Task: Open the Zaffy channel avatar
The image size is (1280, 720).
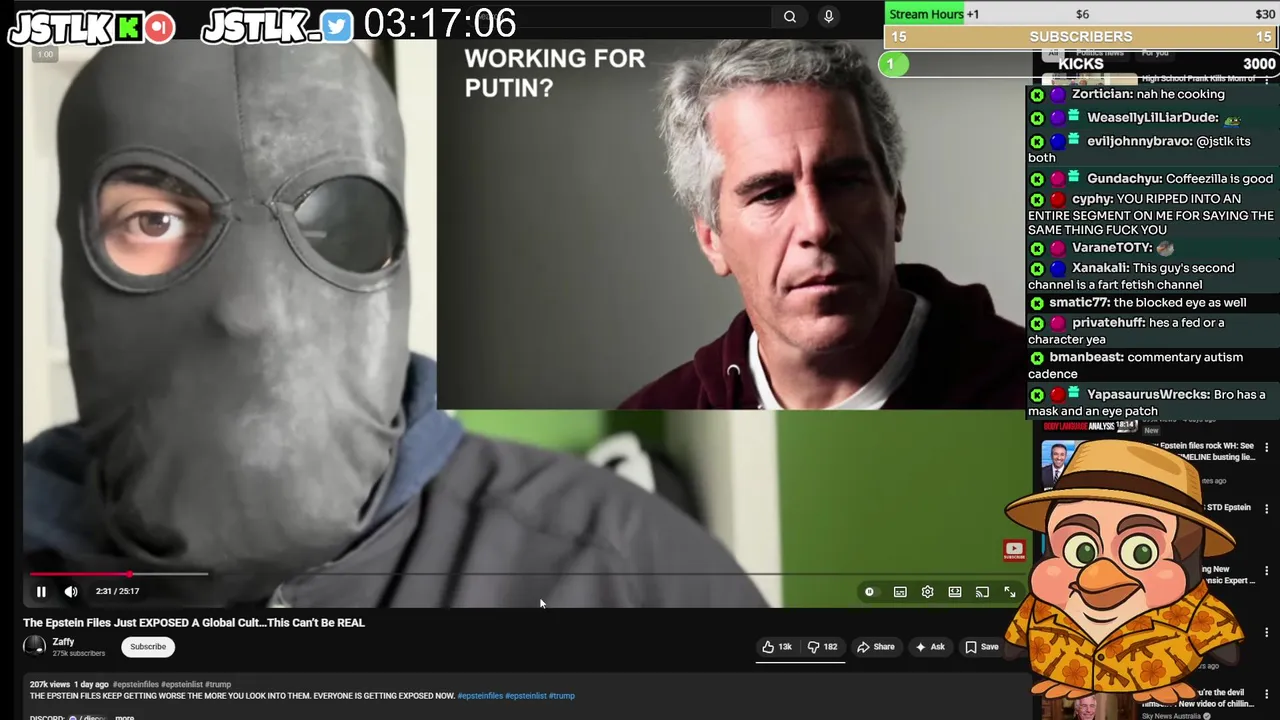Action: [35, 646]
